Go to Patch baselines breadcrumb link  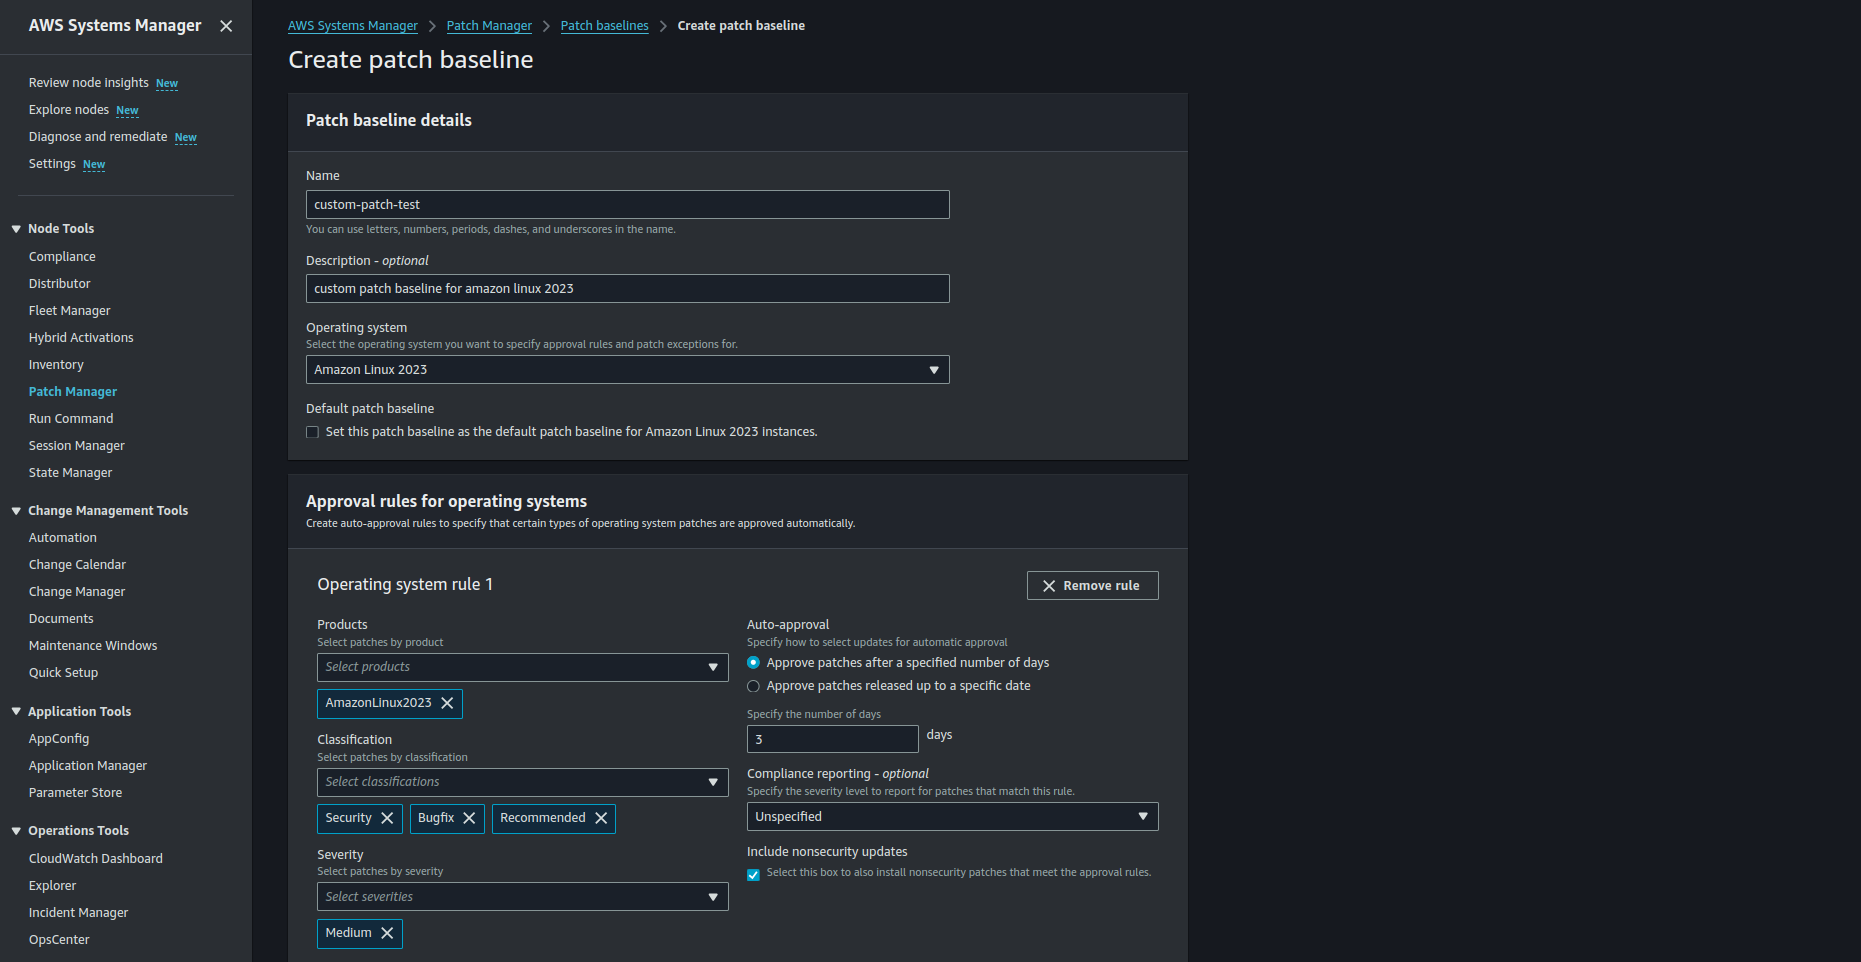tap(604, 26)
